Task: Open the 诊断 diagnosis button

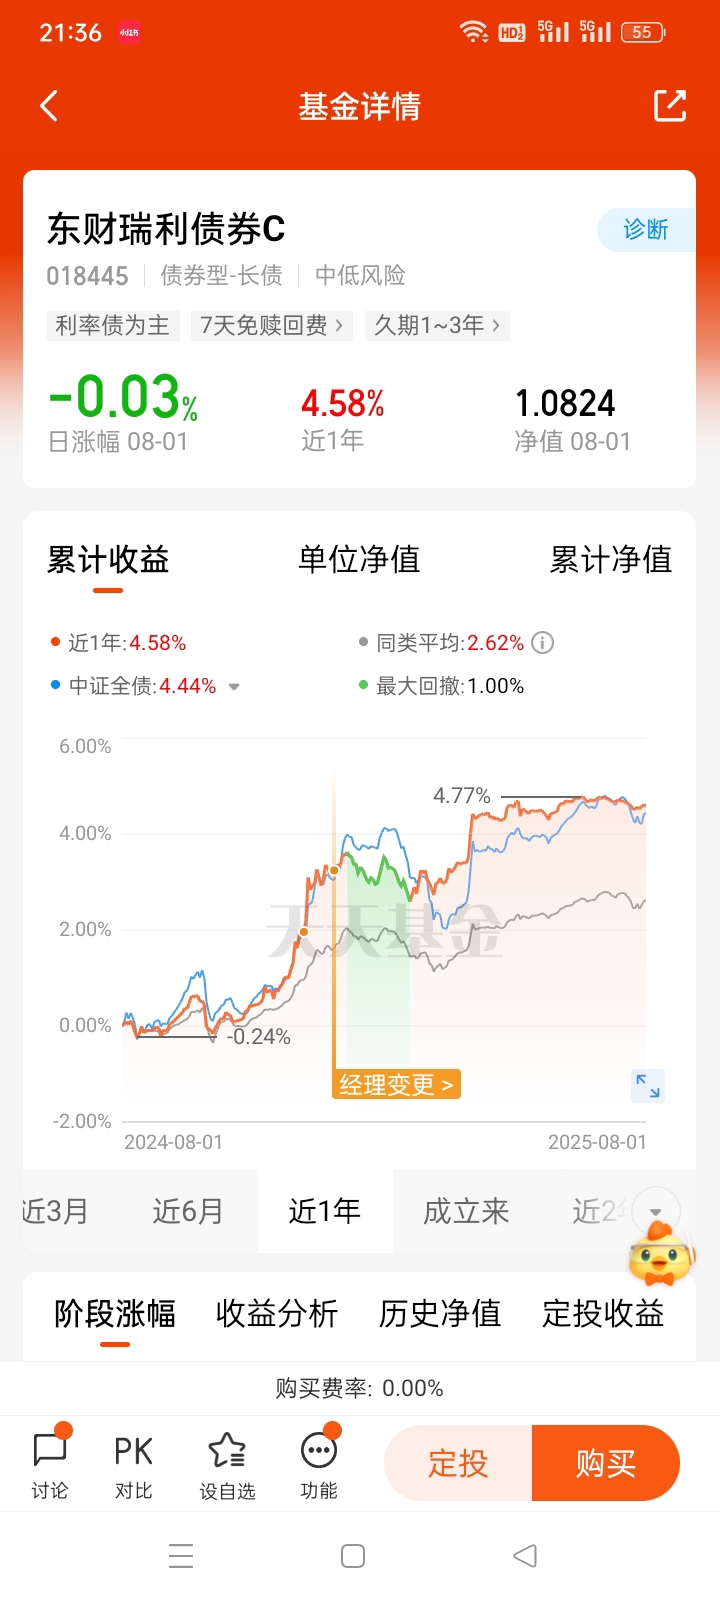Action: pos(646,230)
